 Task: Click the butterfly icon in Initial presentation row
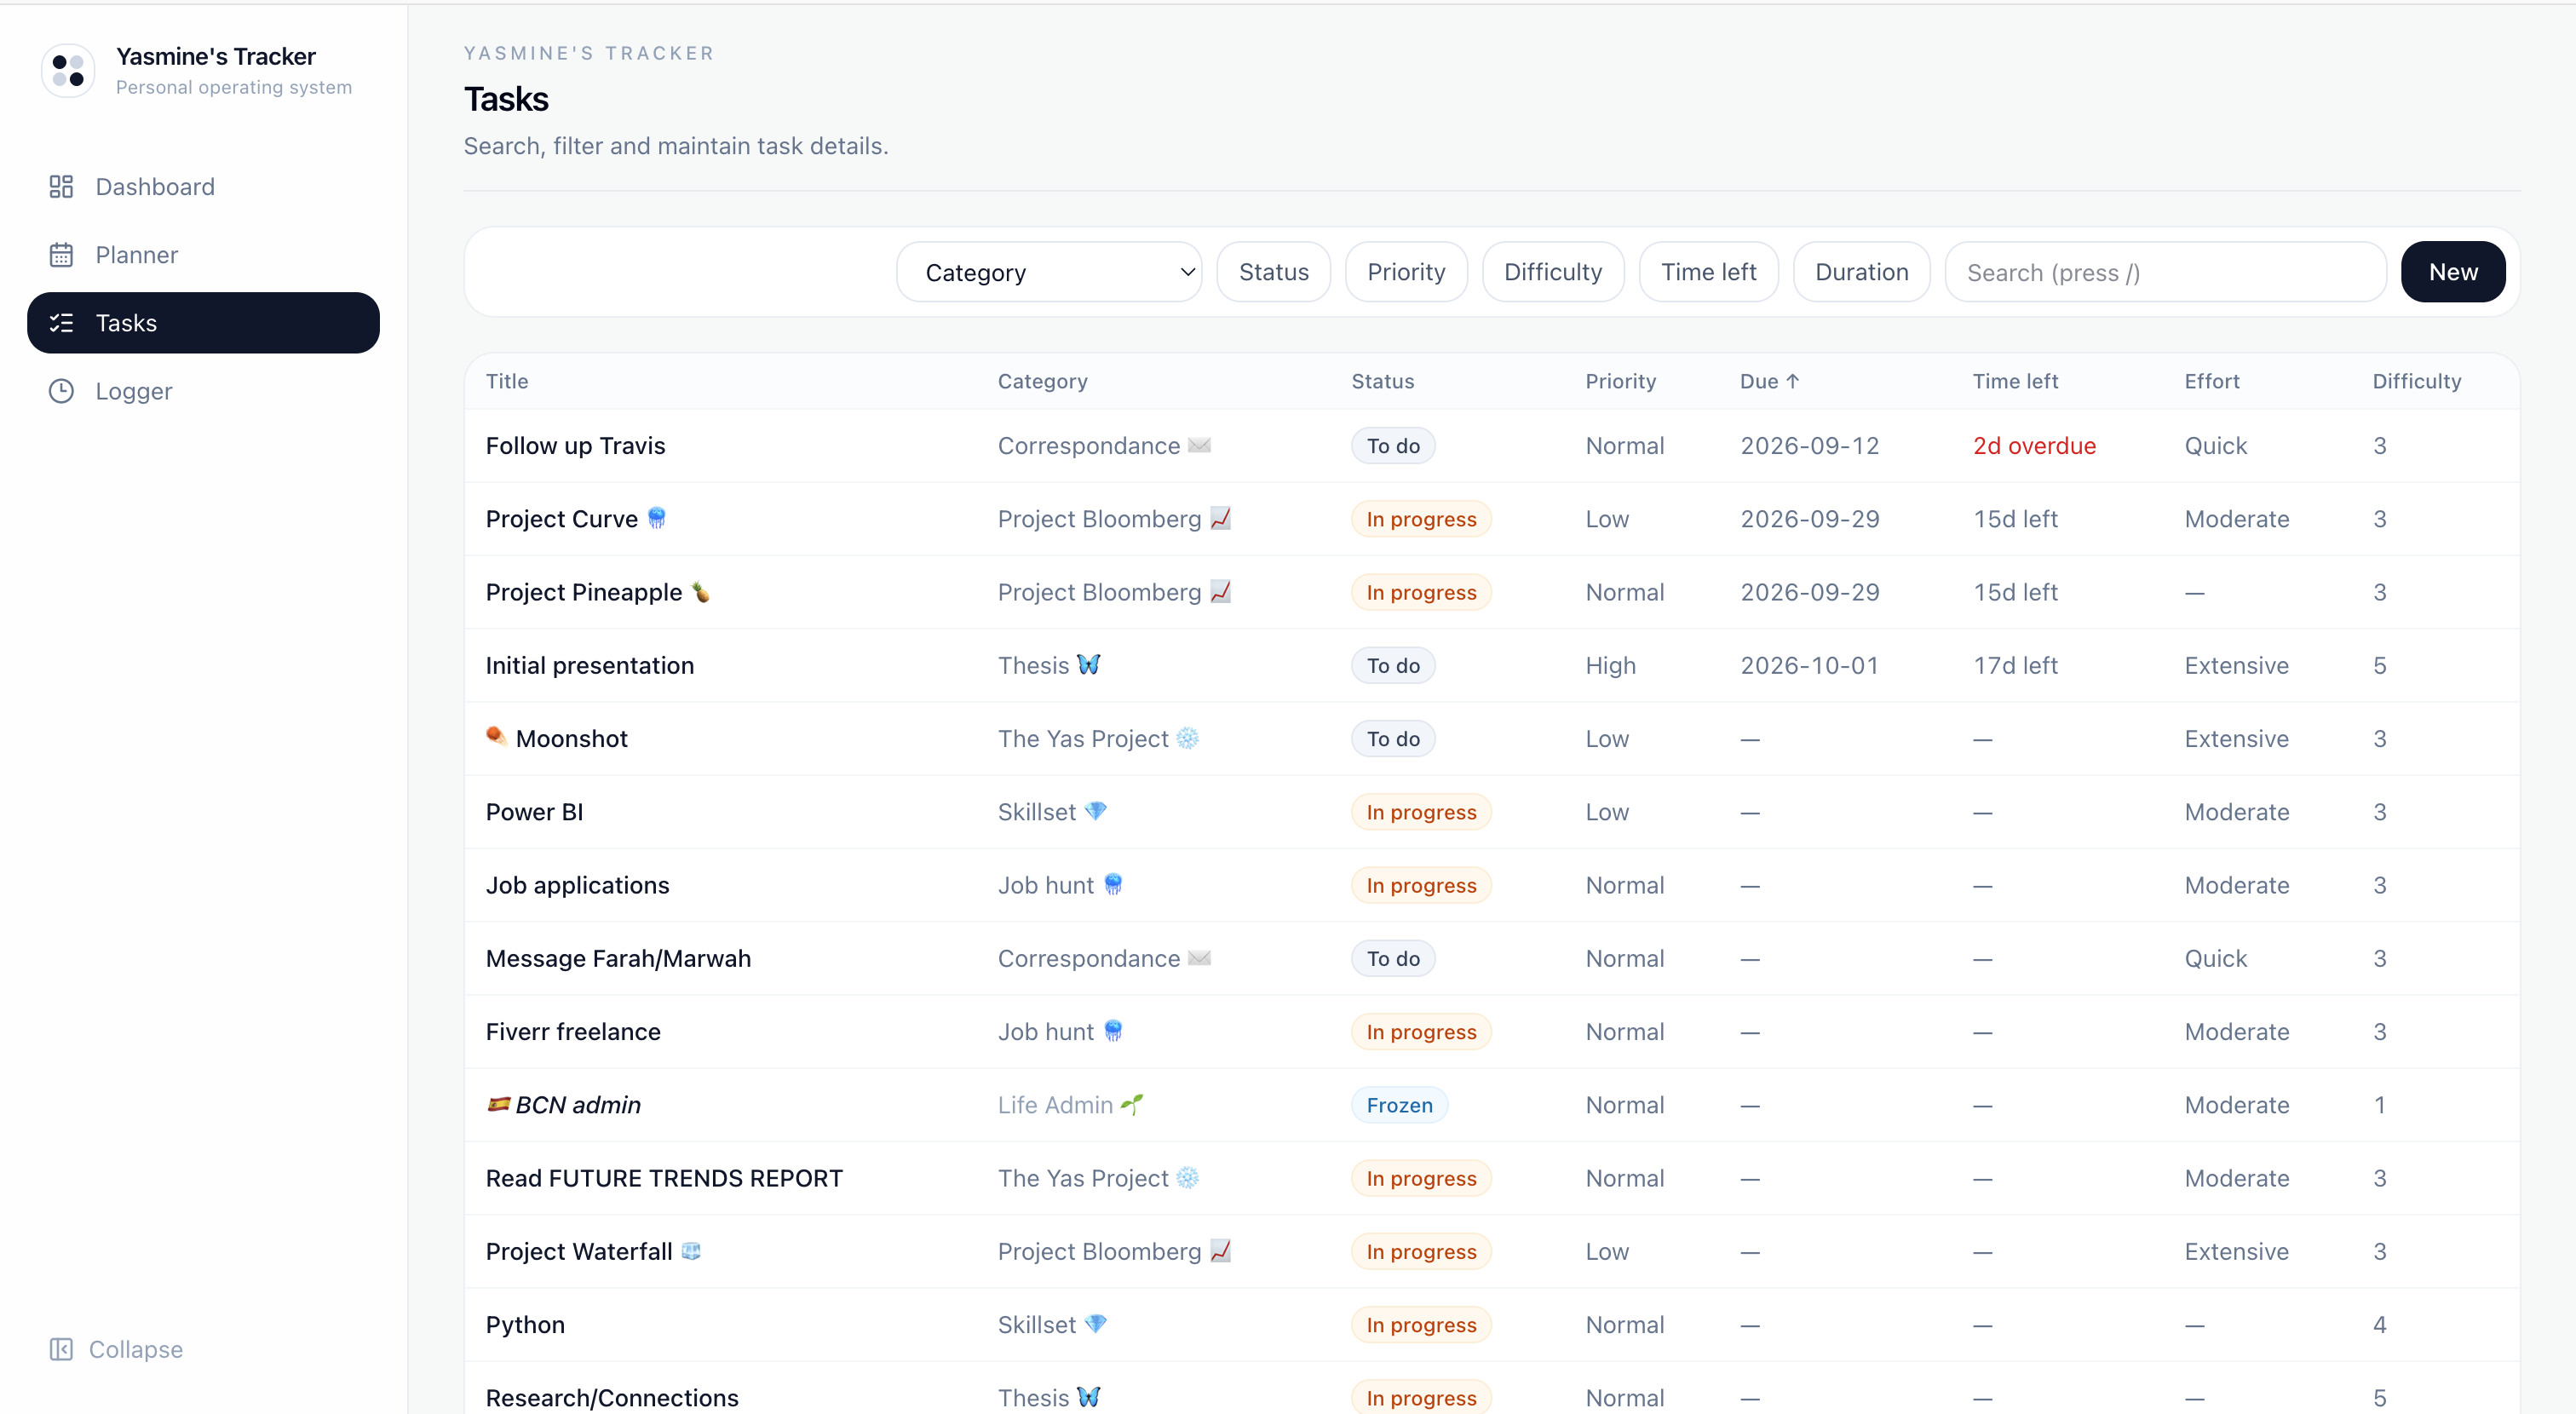tap(1088, 665)
